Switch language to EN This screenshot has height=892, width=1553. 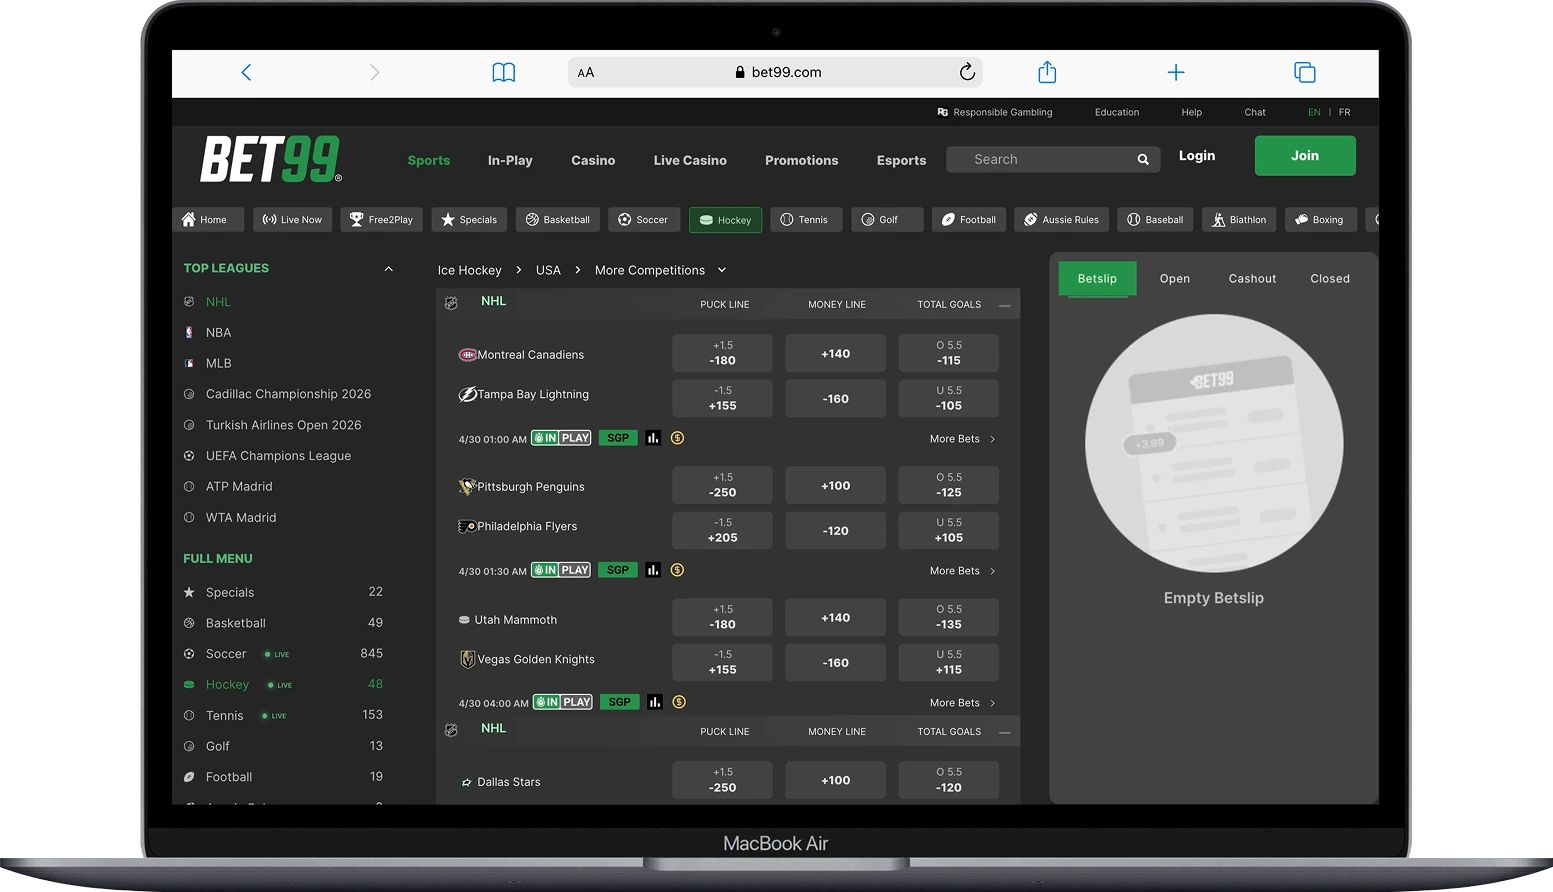pos(1314,112)
